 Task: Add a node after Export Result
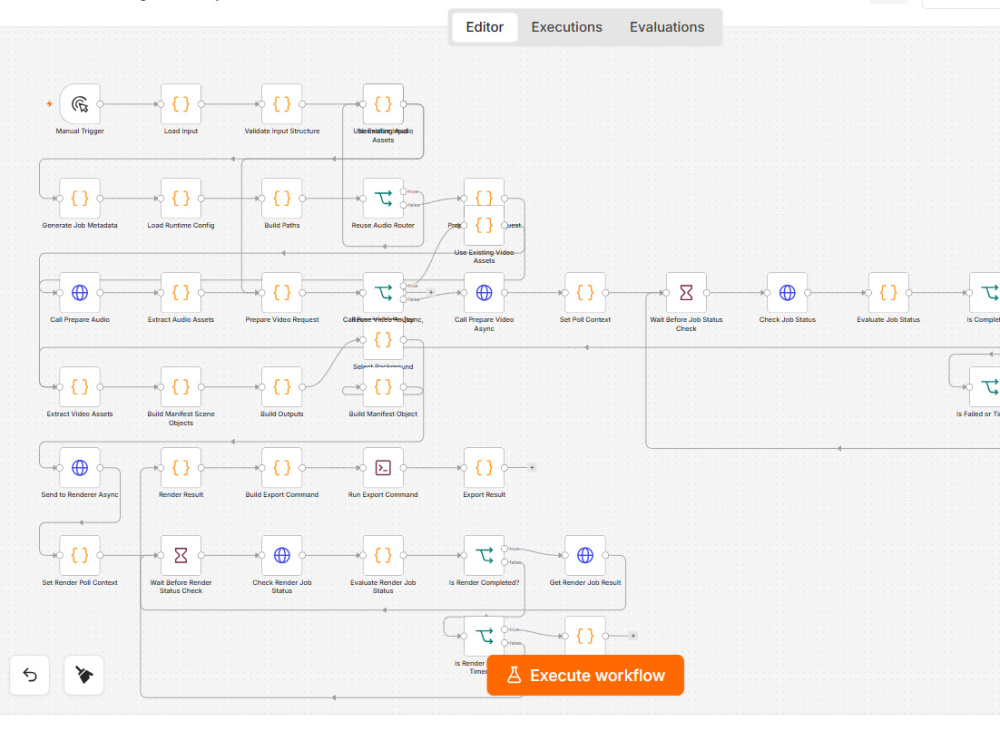(x=532, y=467)
